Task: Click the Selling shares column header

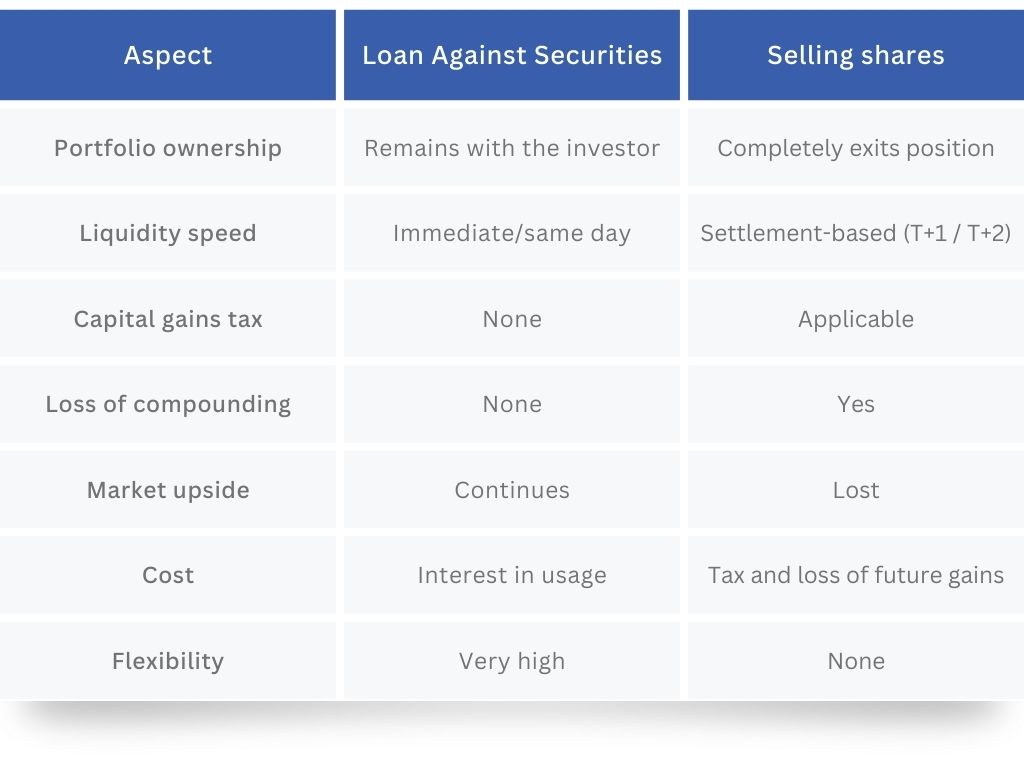Action: point(856,55)
